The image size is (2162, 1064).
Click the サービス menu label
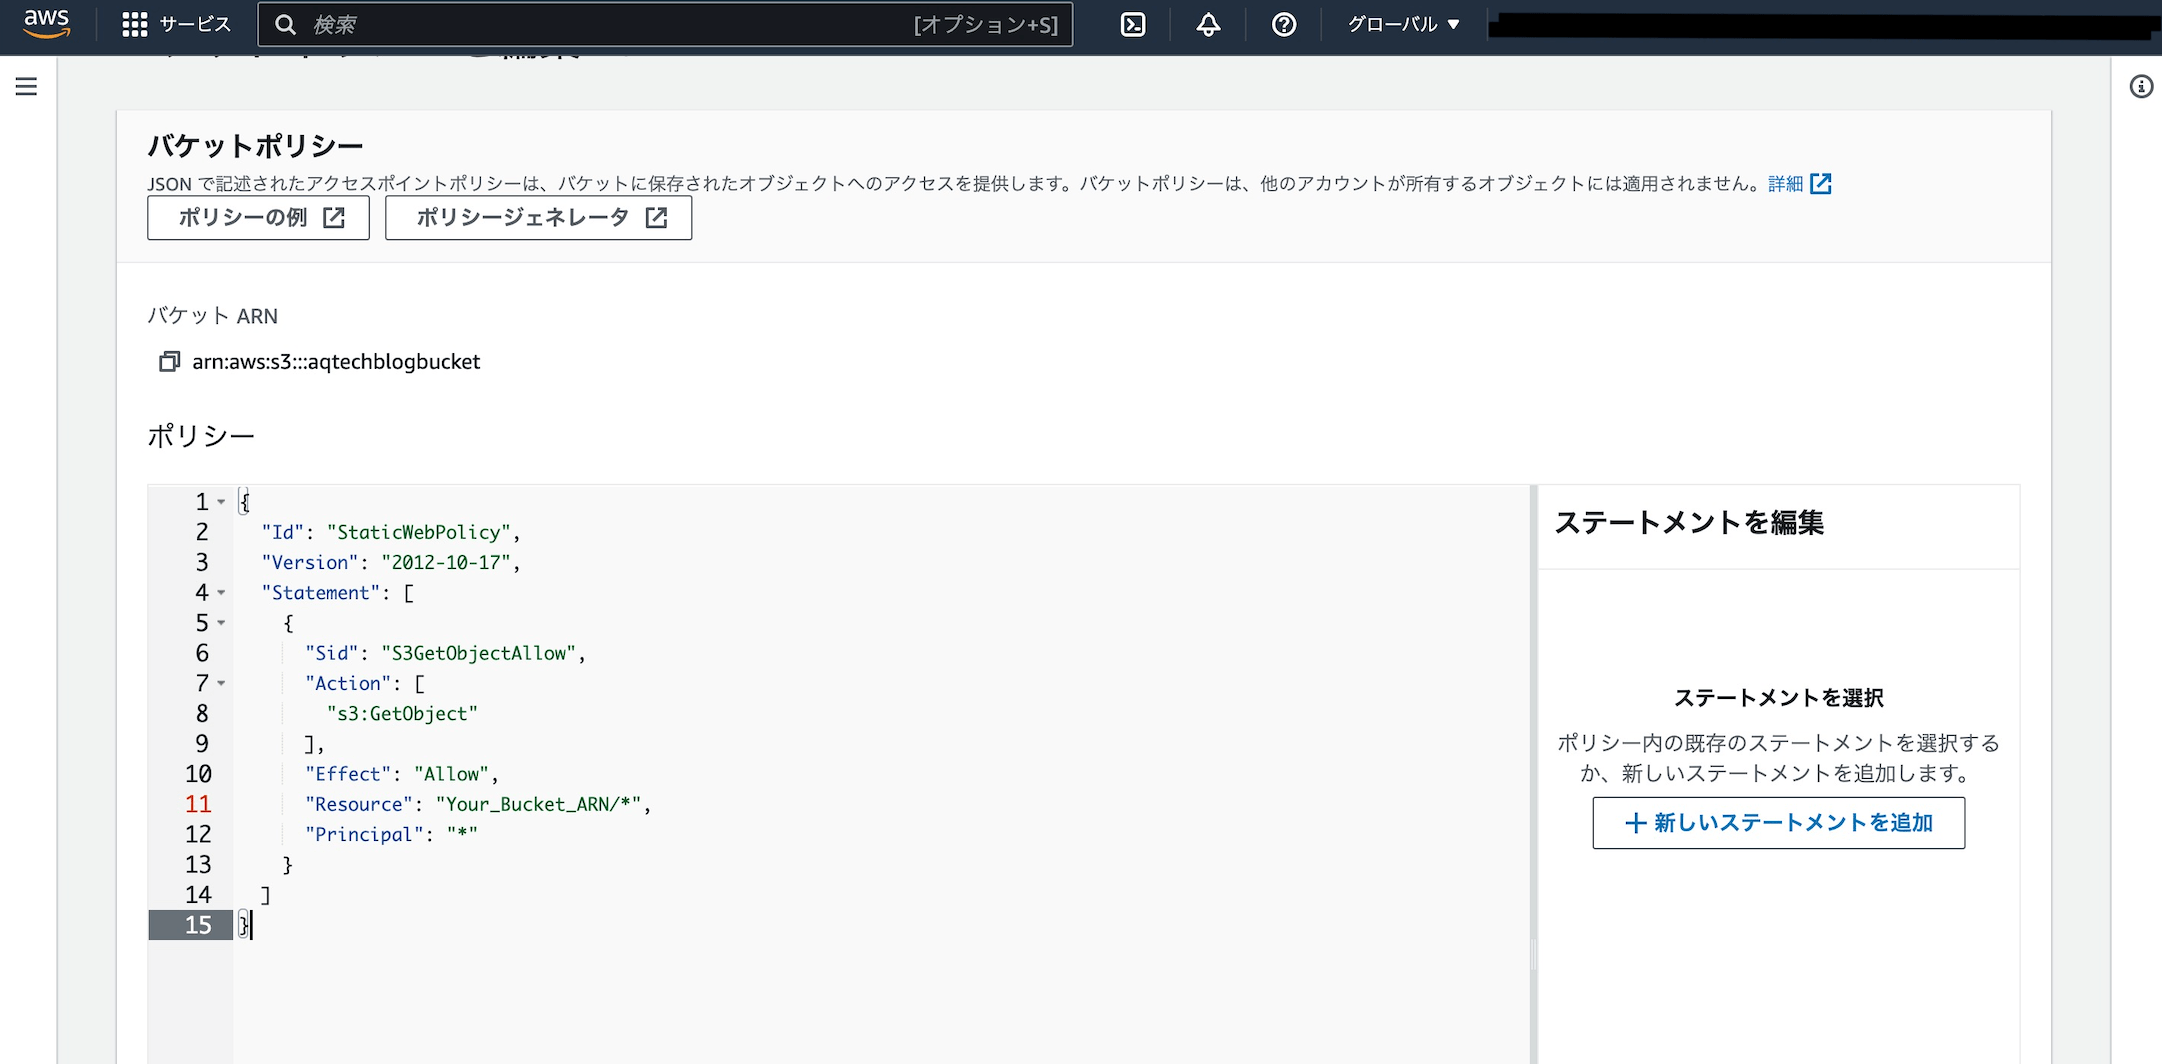pos(195,24)
